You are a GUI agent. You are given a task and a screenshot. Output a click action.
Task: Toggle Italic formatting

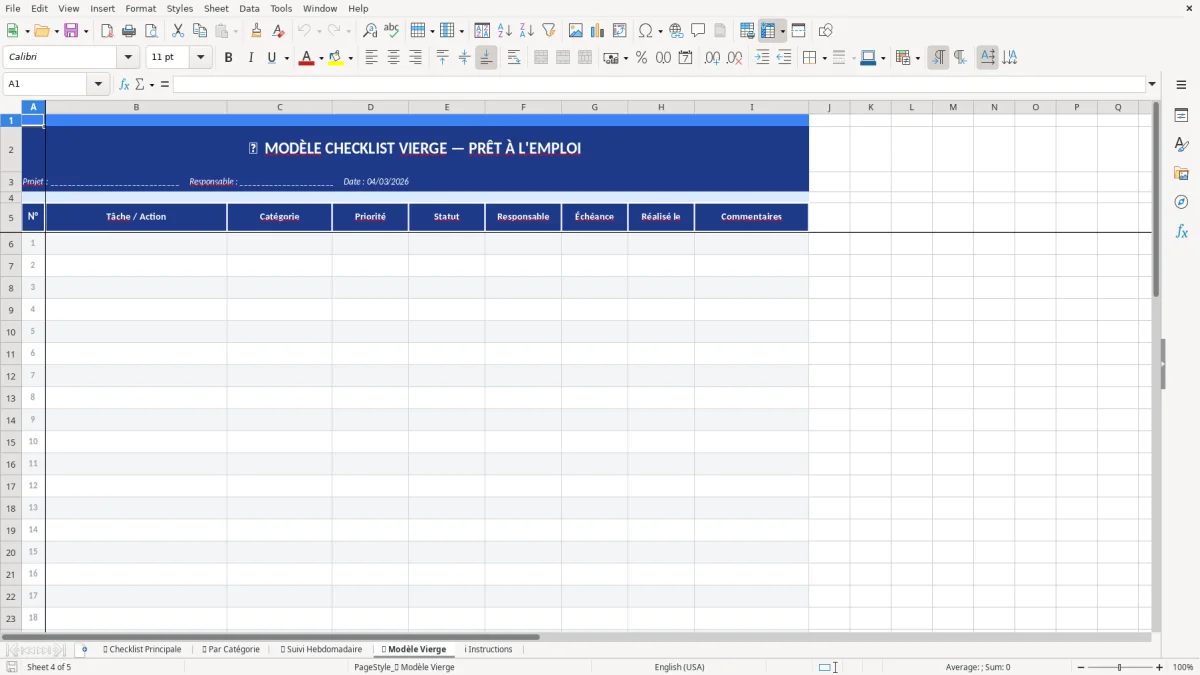(x=250, y=58)
